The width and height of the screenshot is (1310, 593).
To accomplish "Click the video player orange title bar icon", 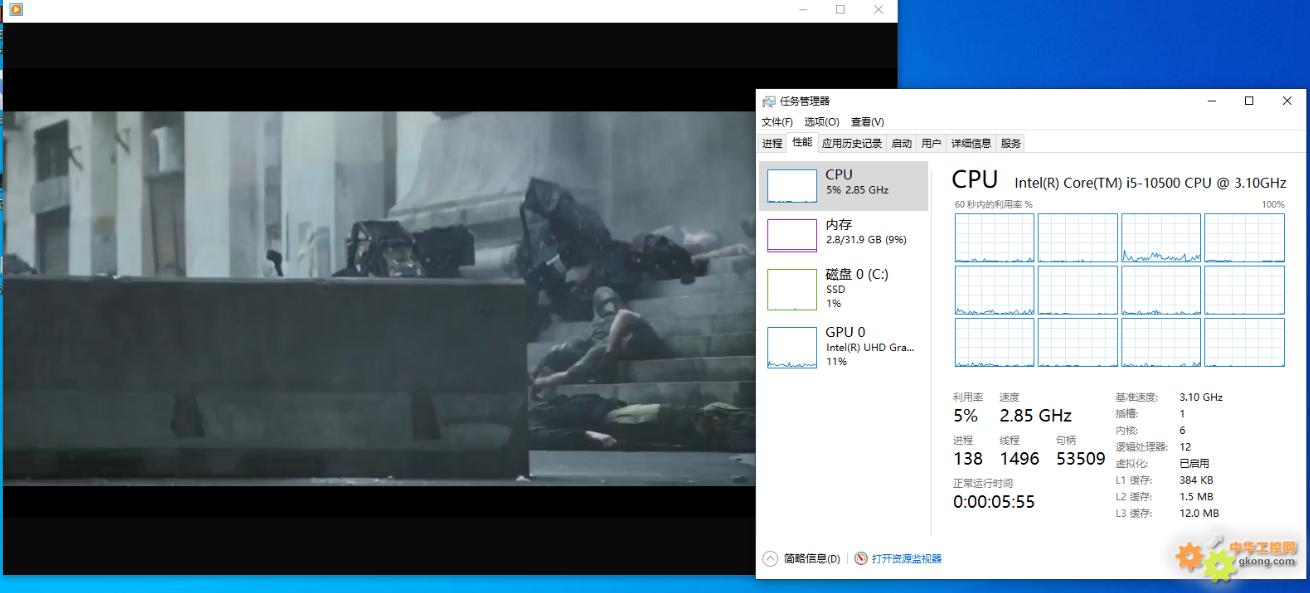I will tap(15, 9).
